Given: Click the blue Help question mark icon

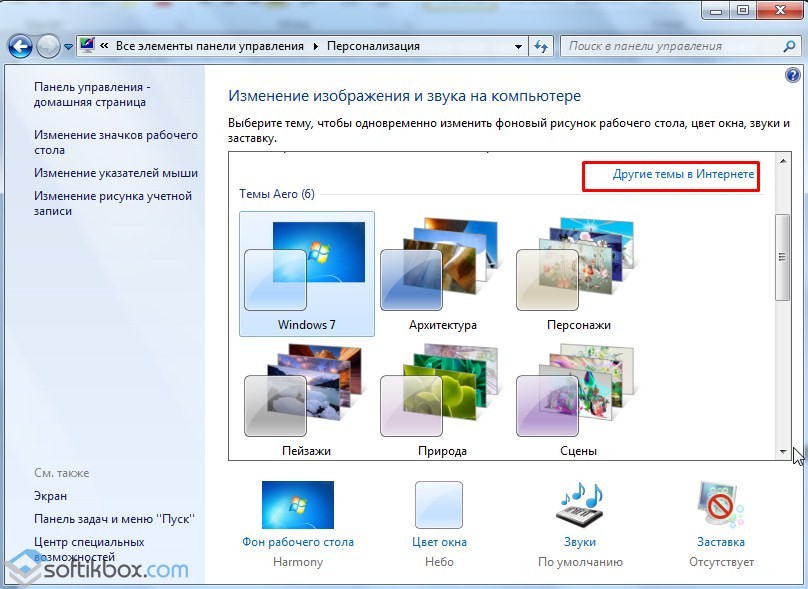Looking at the screenshot, I should click(793, 75).
